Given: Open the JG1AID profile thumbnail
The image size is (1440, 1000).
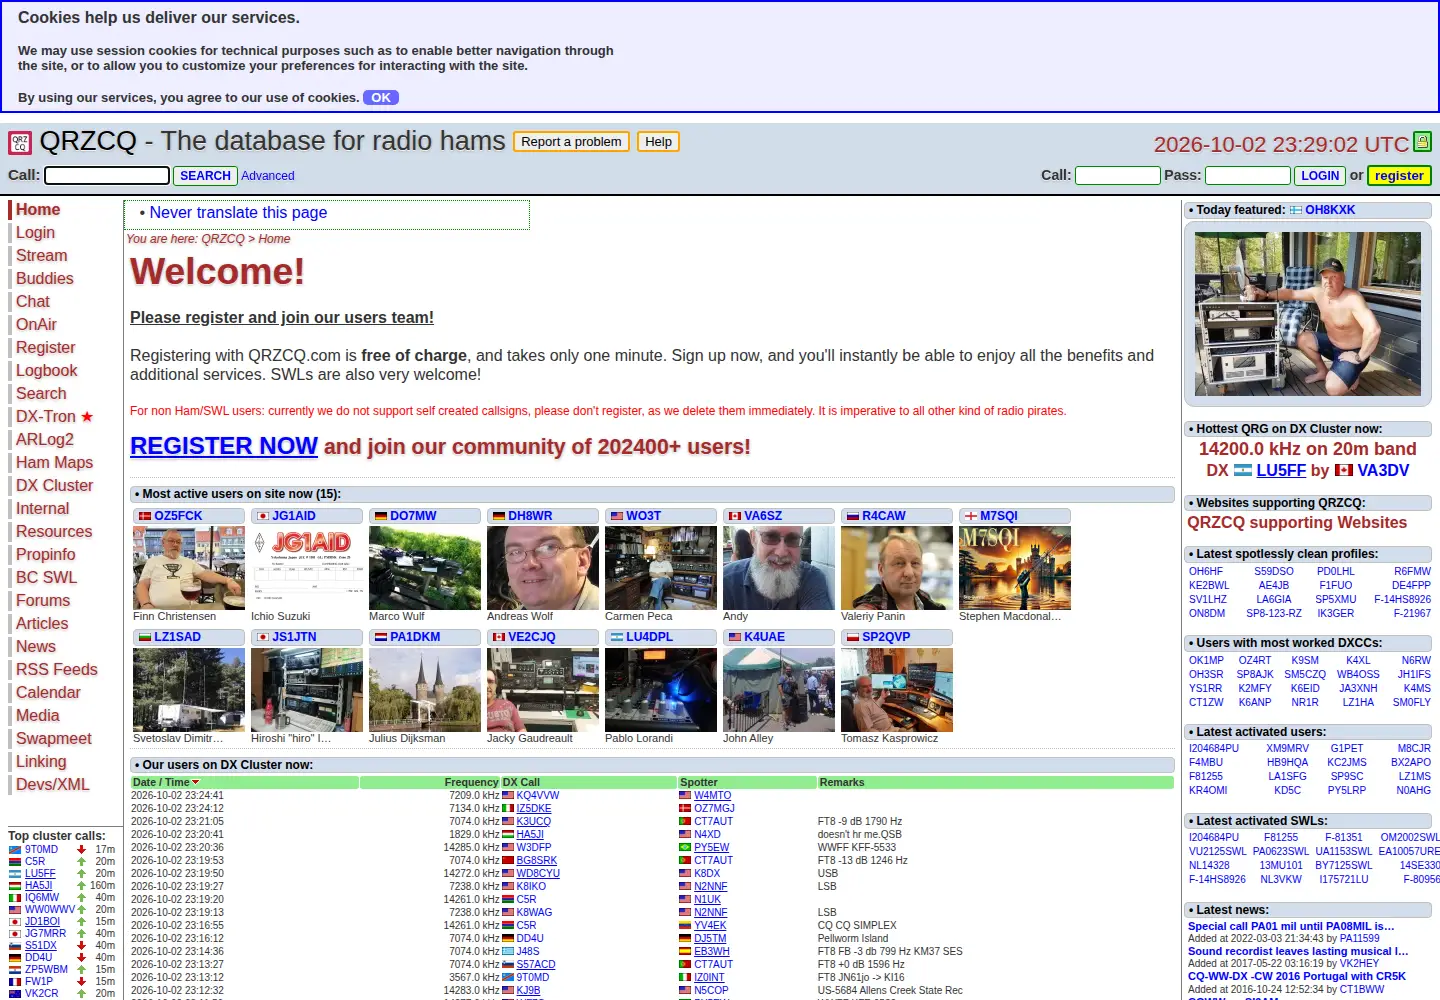Looking at the screenshot, I should (x=307, y=568).
